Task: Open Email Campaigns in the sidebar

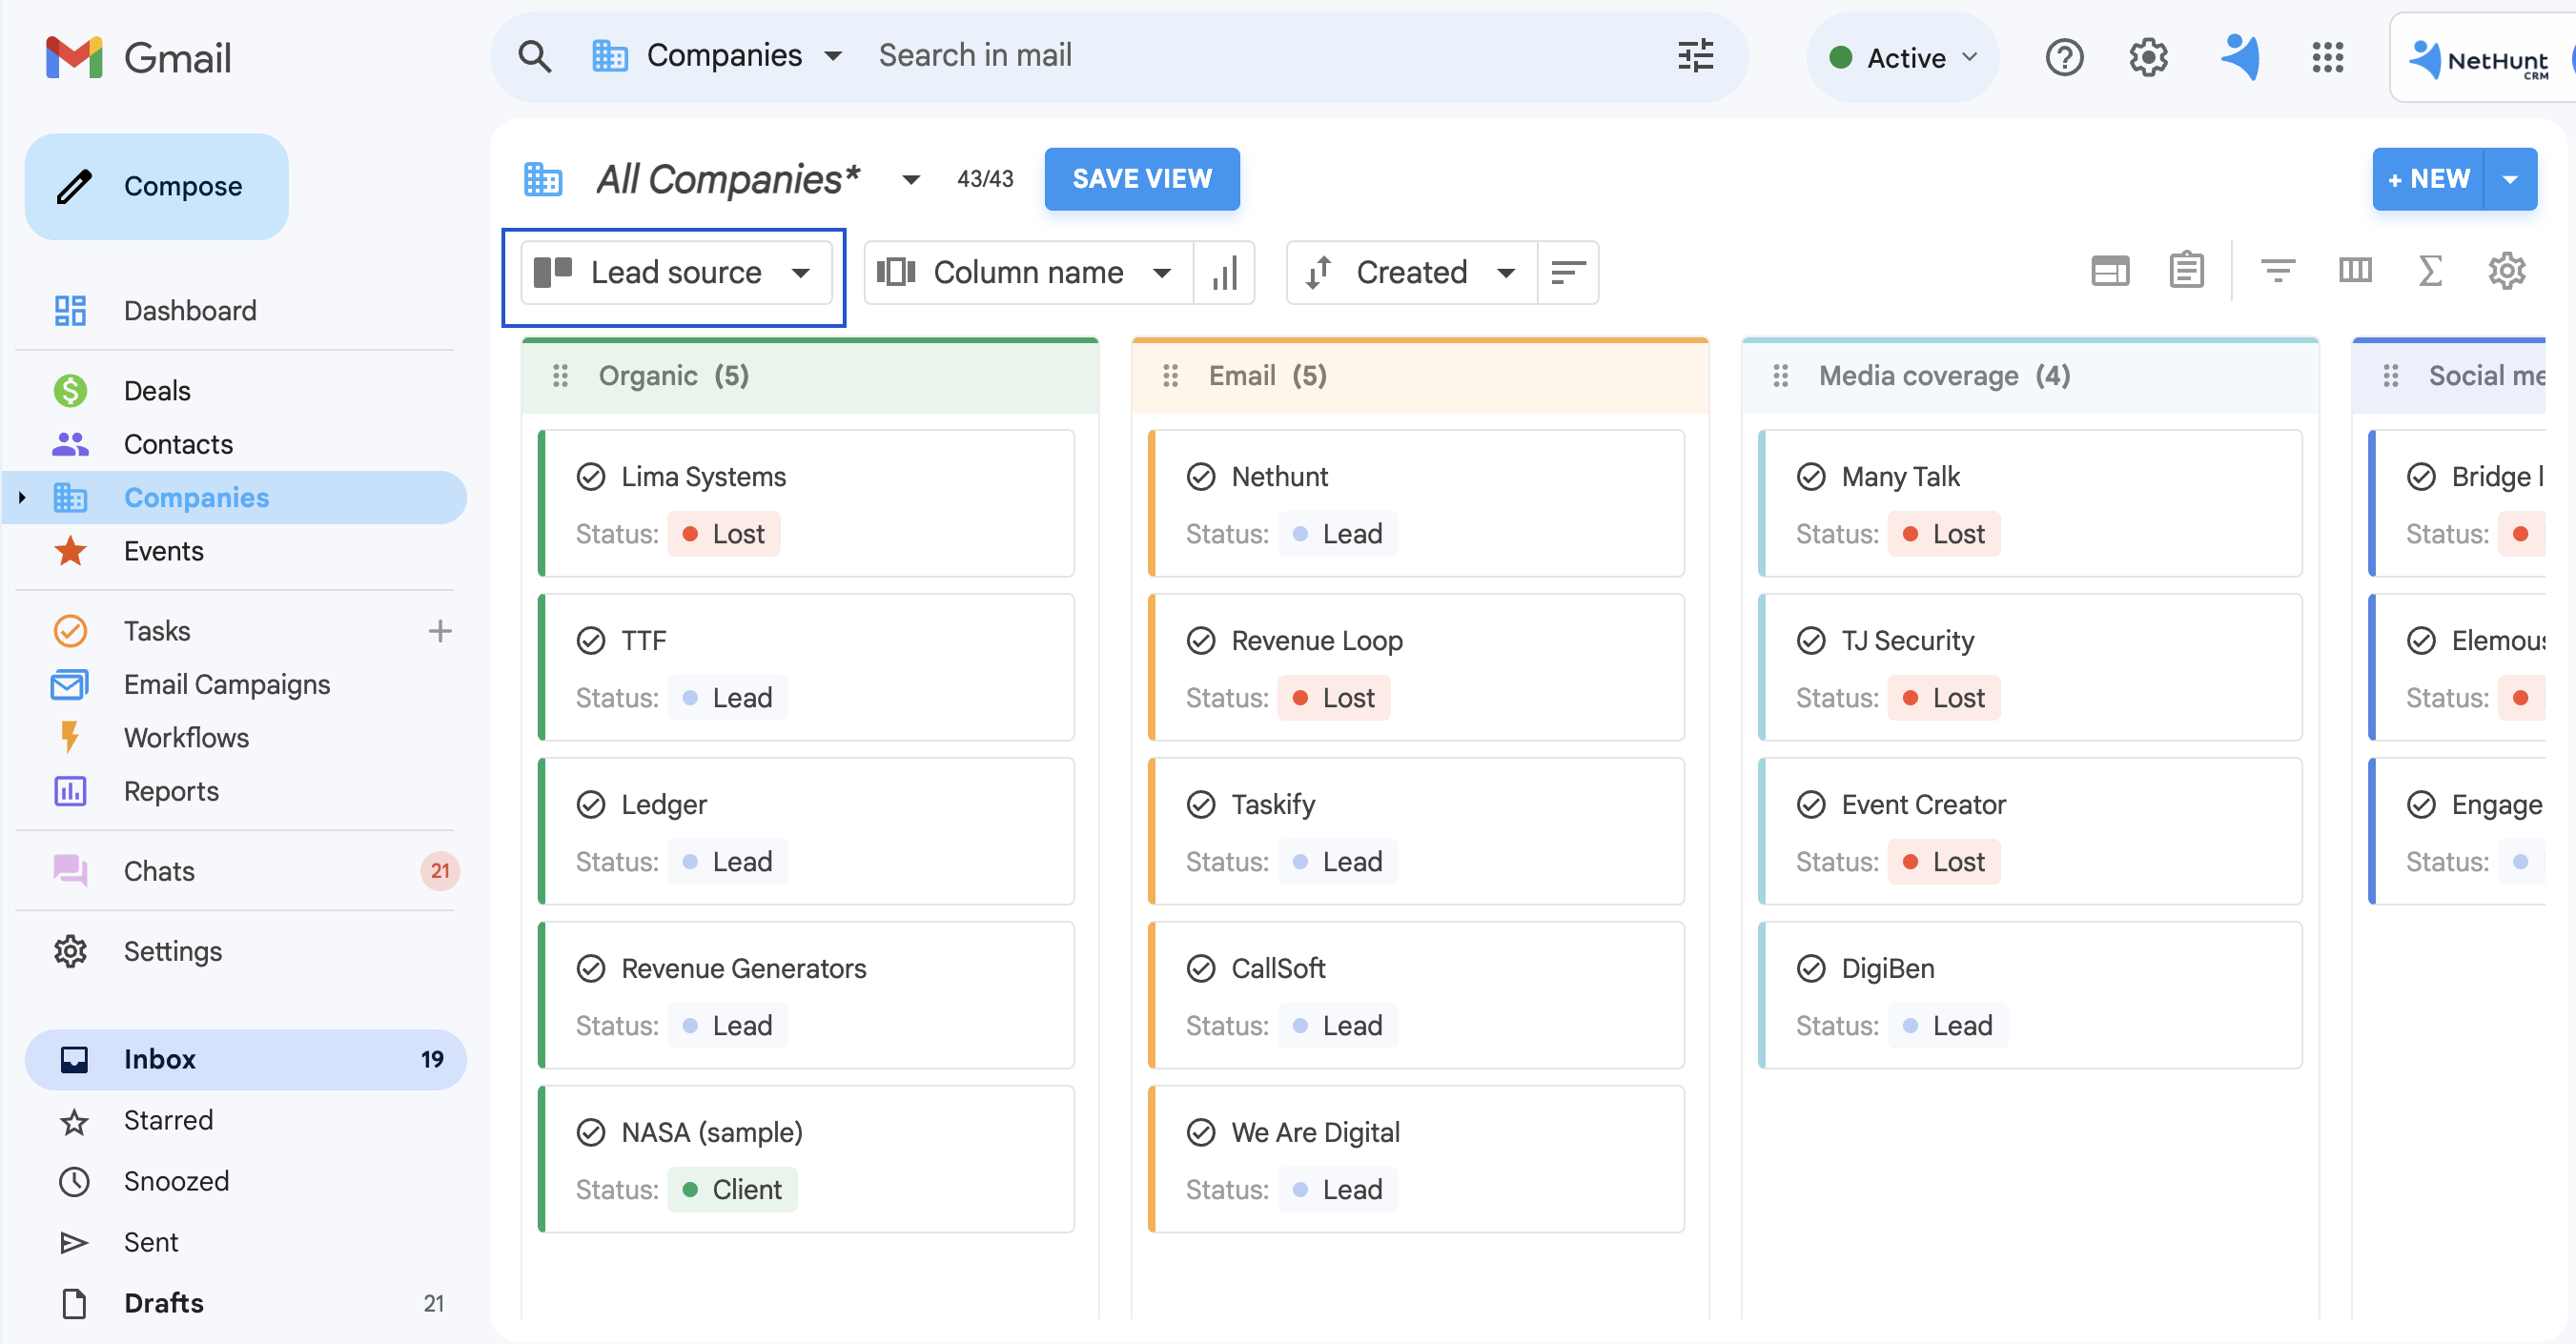Action: 227,685
